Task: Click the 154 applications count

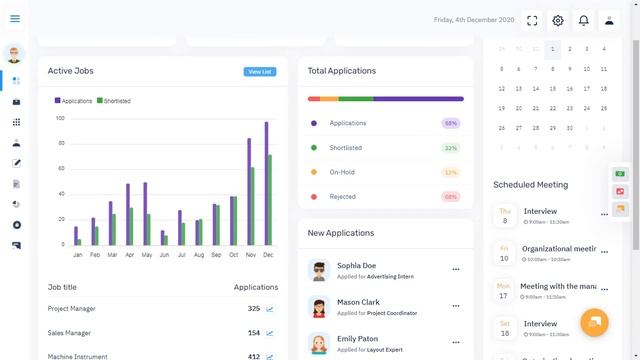Action: [253, 333]
